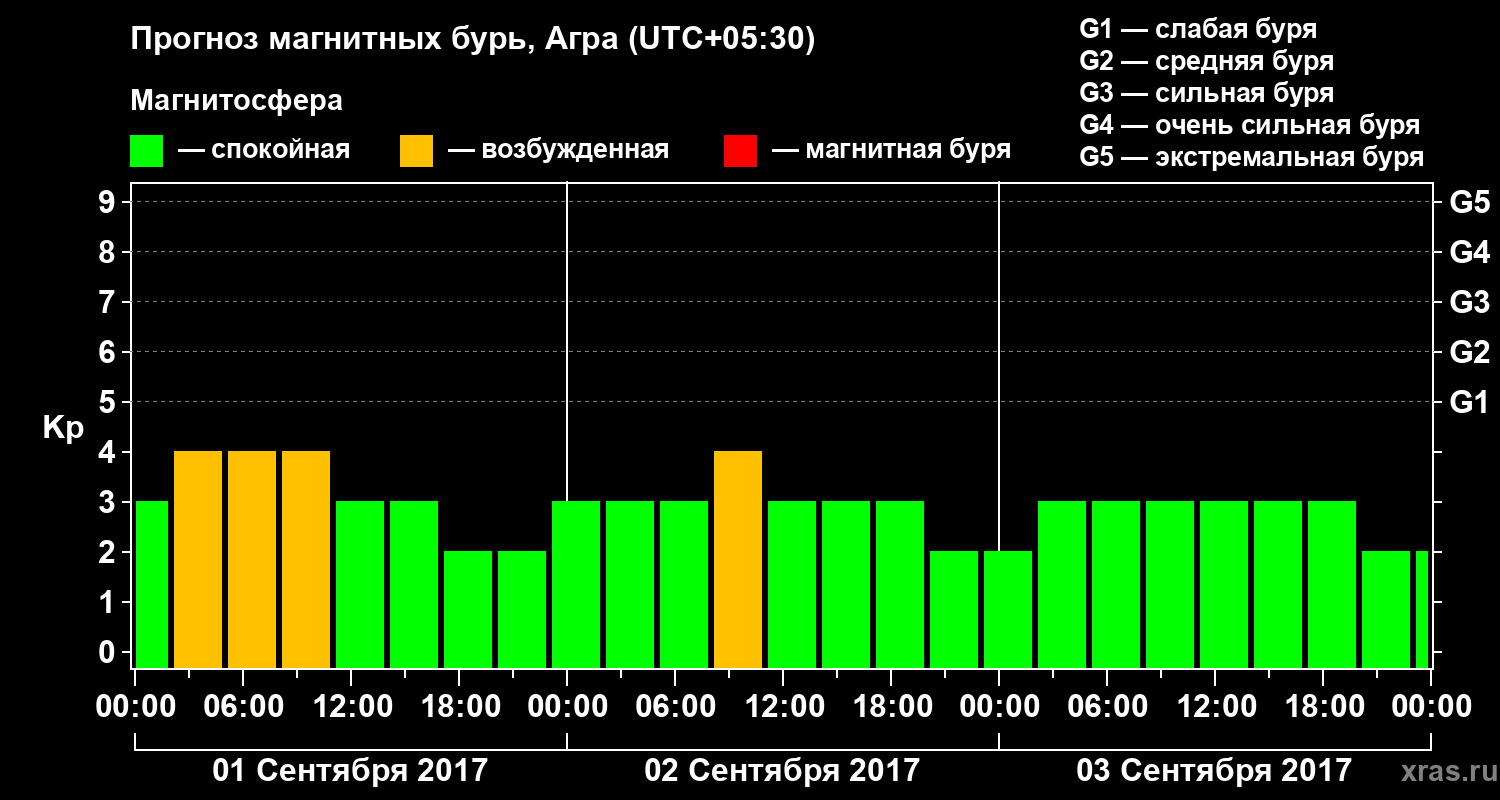Viewport: 1500px width, 800px height.
Task: Click the G2 — средняя буря legend text
Action: [x=1207, y=62]
